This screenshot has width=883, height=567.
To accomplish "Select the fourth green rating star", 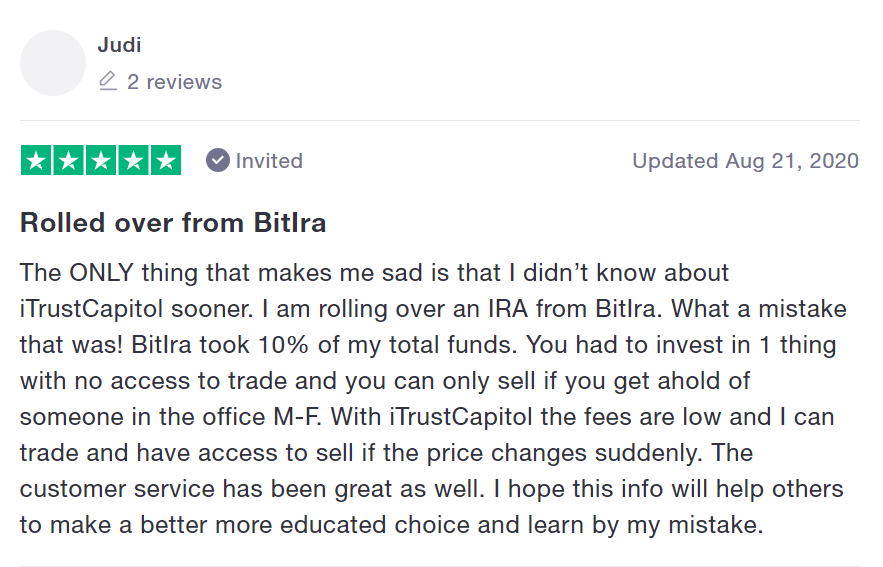I will (133, 160).
